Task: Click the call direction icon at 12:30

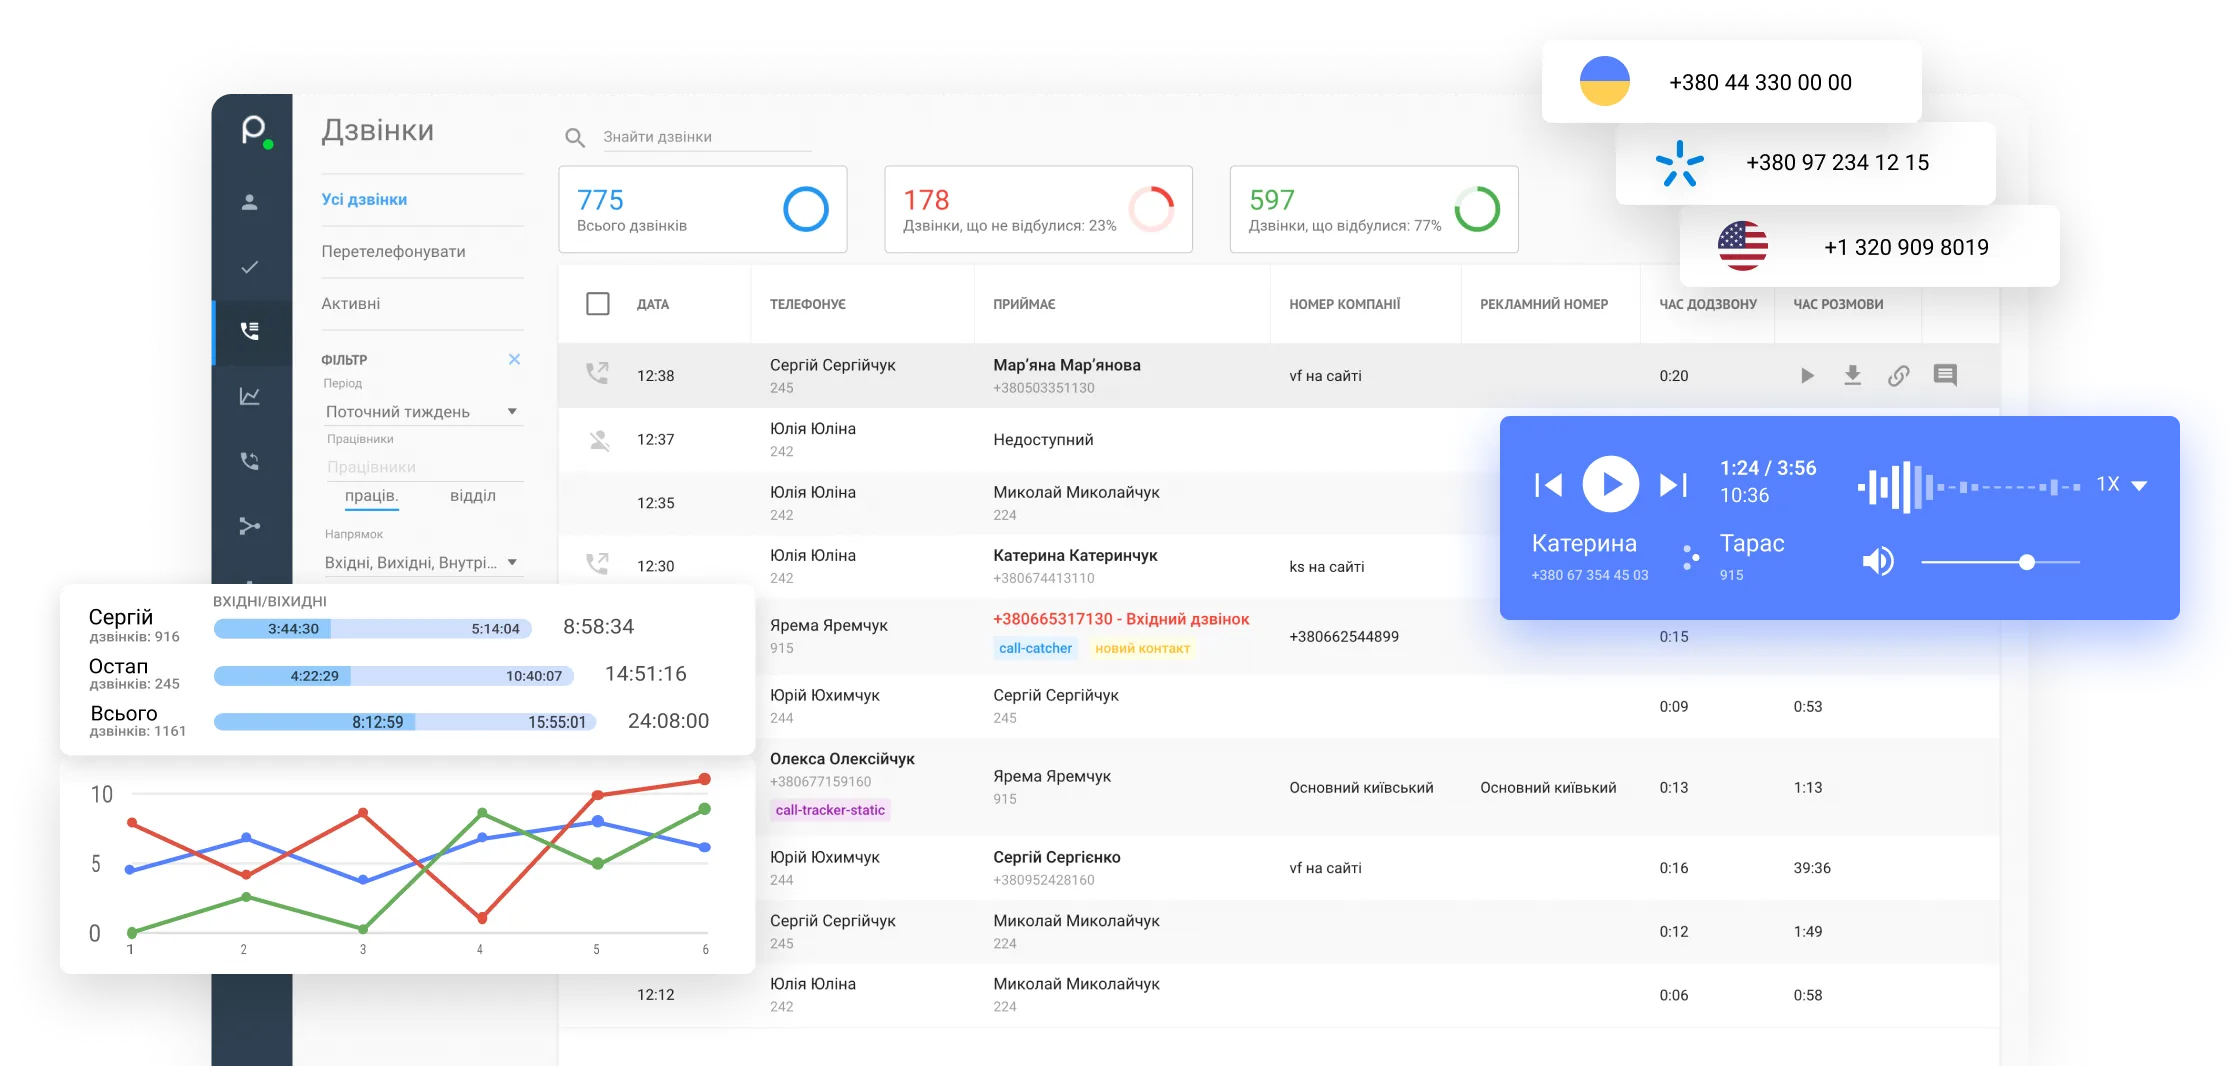Action: (x=597, y=564)
